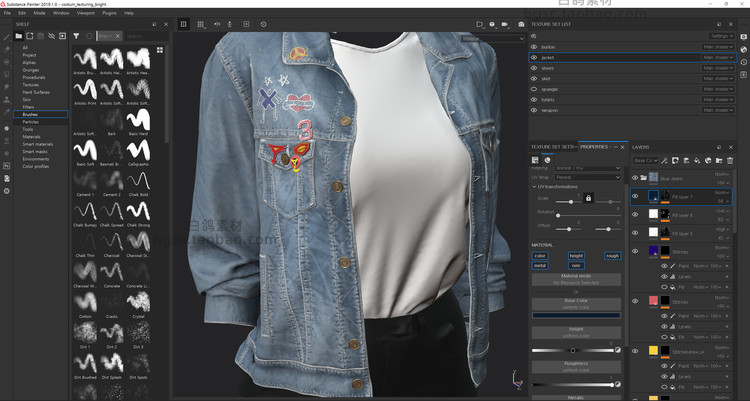750x401 pixels.
Task: Click Roughness uniform color button
Action: [576, 367]
